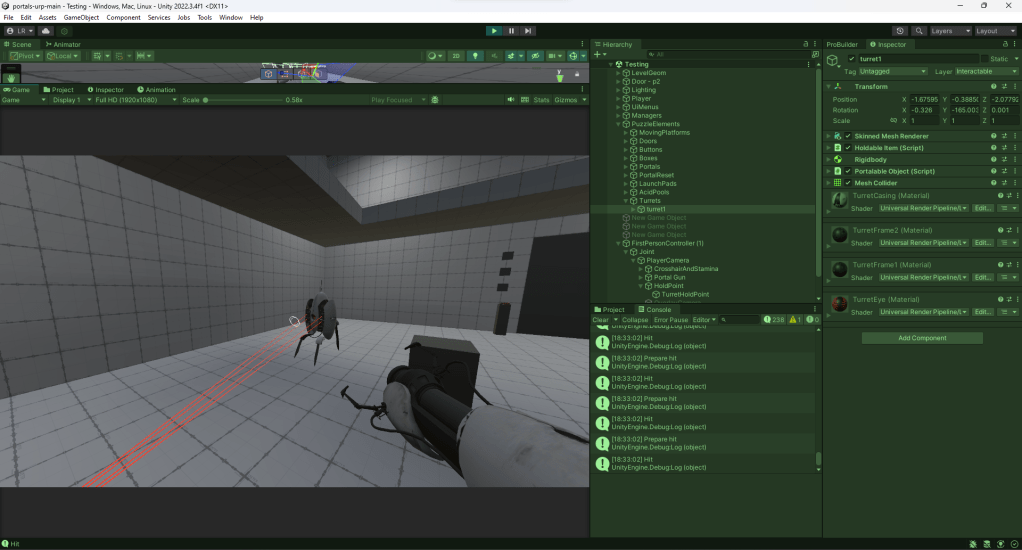
Task: Click the Add Component button
Action: [922, 338]
